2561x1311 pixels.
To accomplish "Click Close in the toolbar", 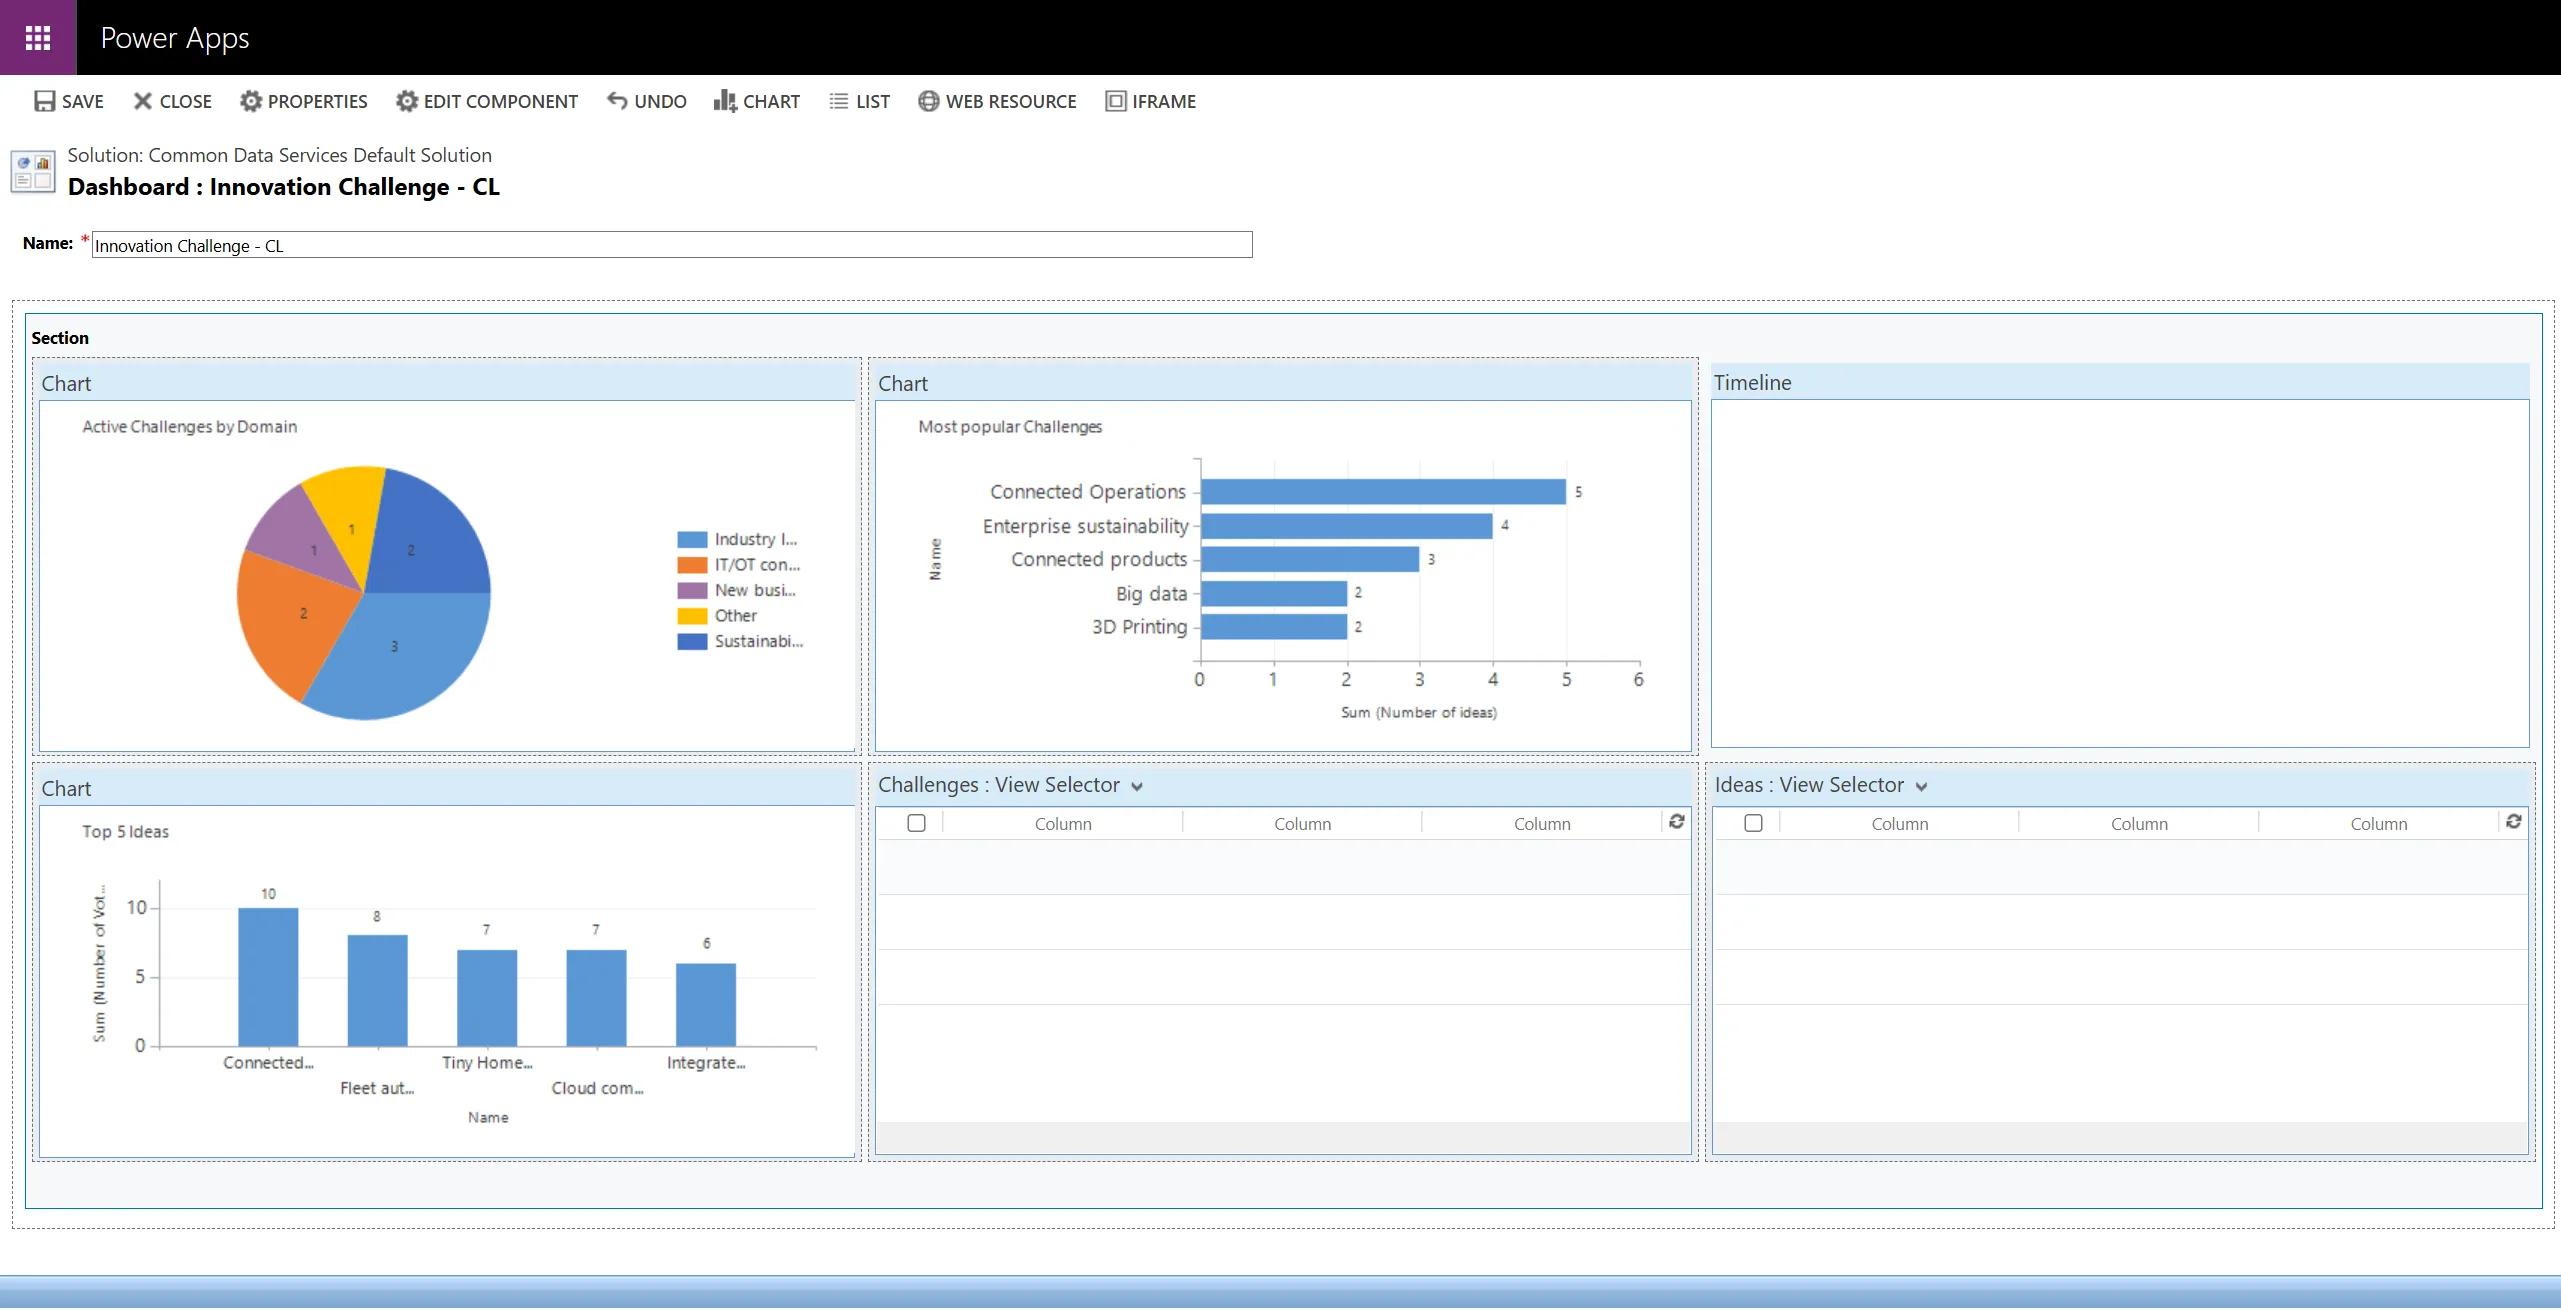I will click(144, 101).
